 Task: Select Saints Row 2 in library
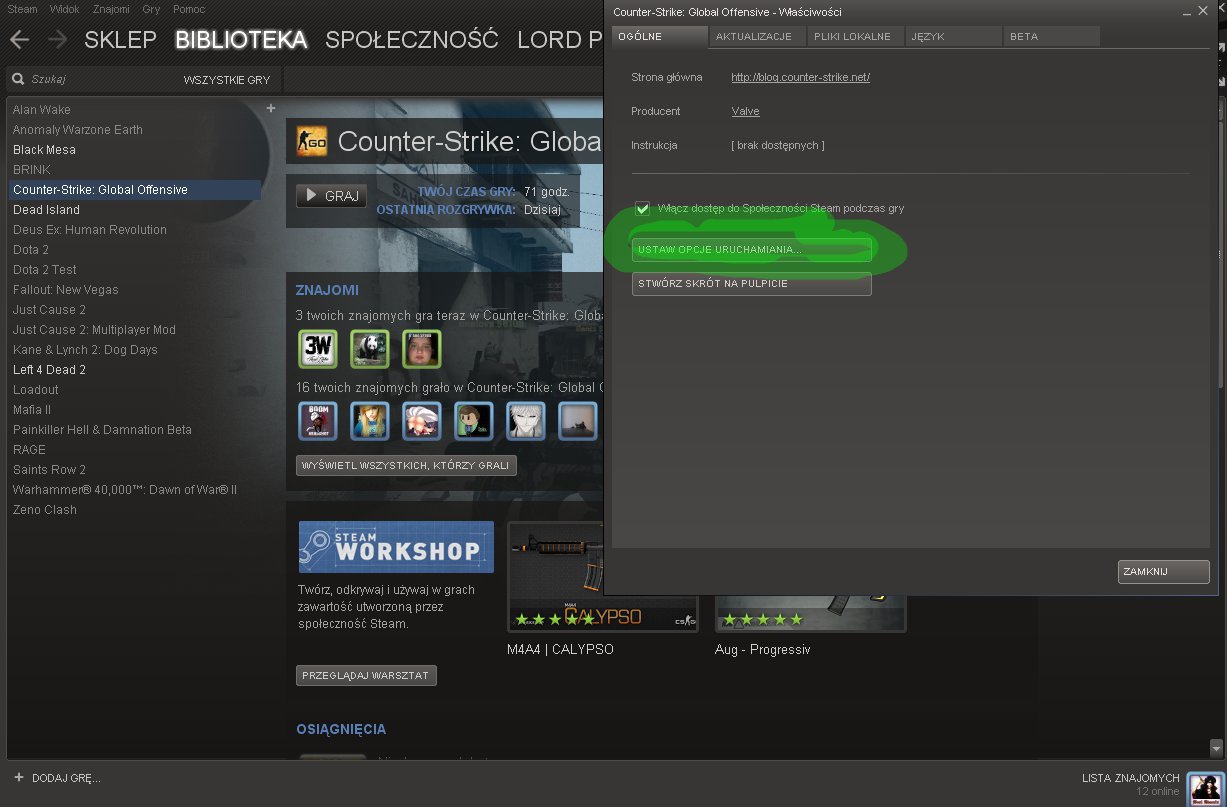pos(50,470)
